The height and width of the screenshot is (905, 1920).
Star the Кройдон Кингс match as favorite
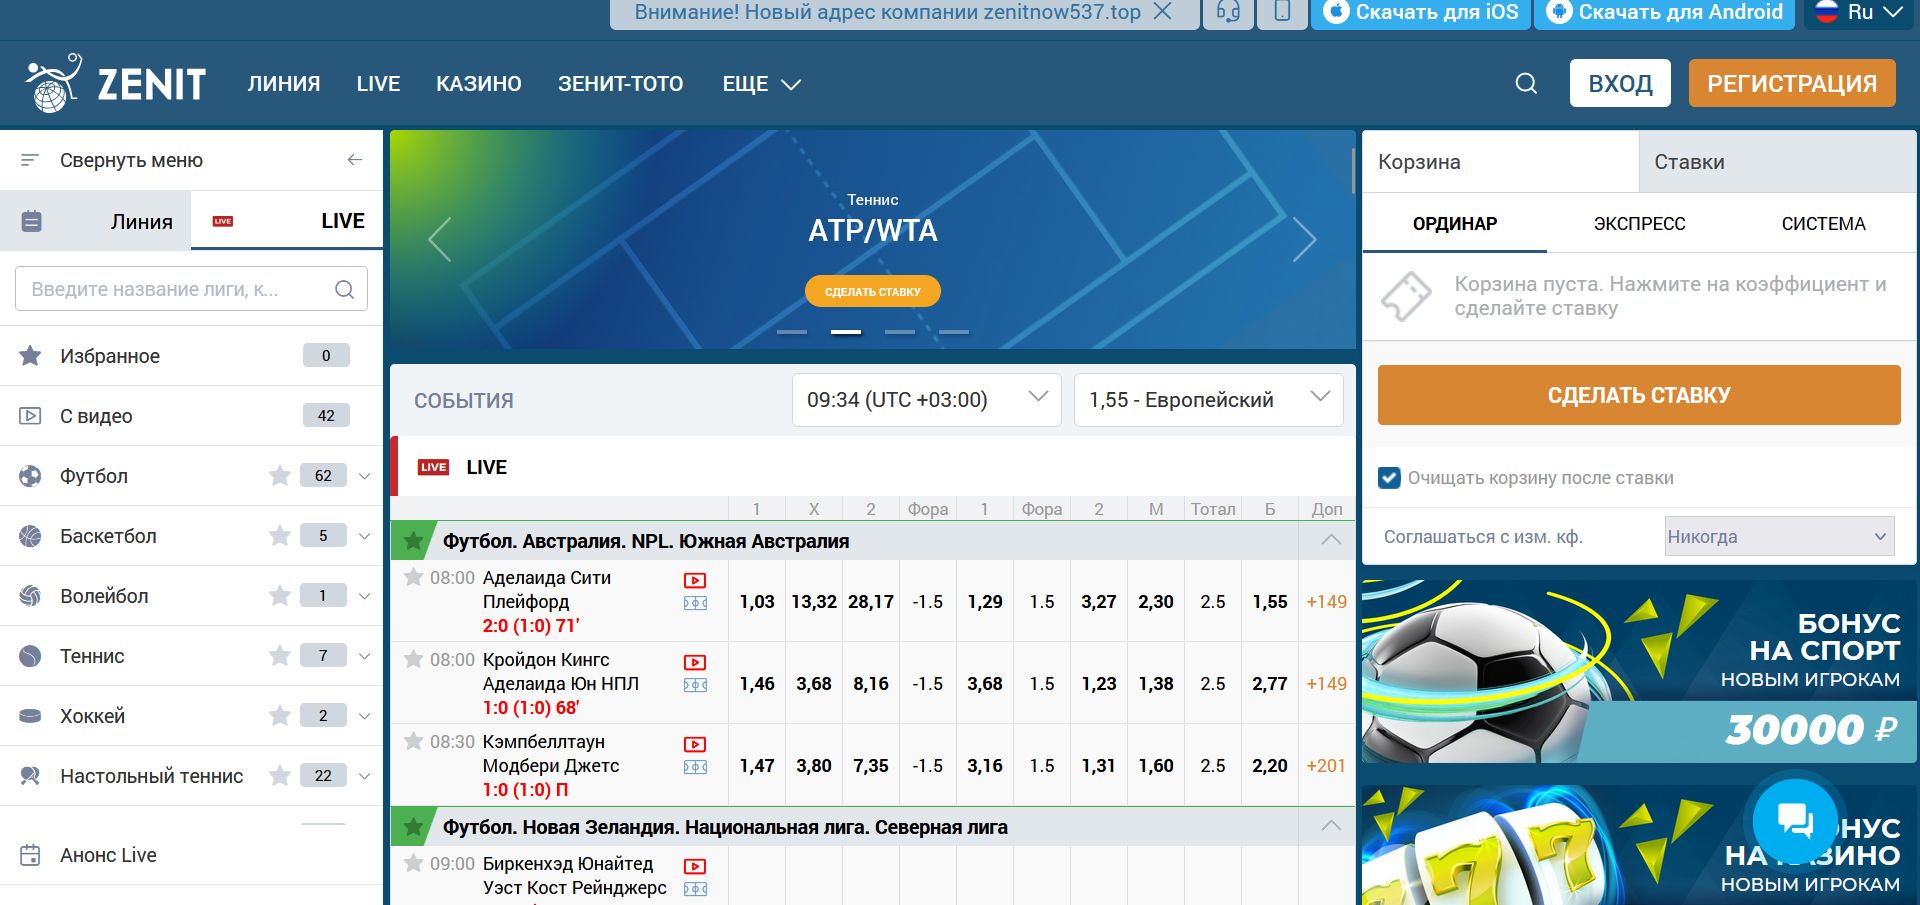[414, 659]
